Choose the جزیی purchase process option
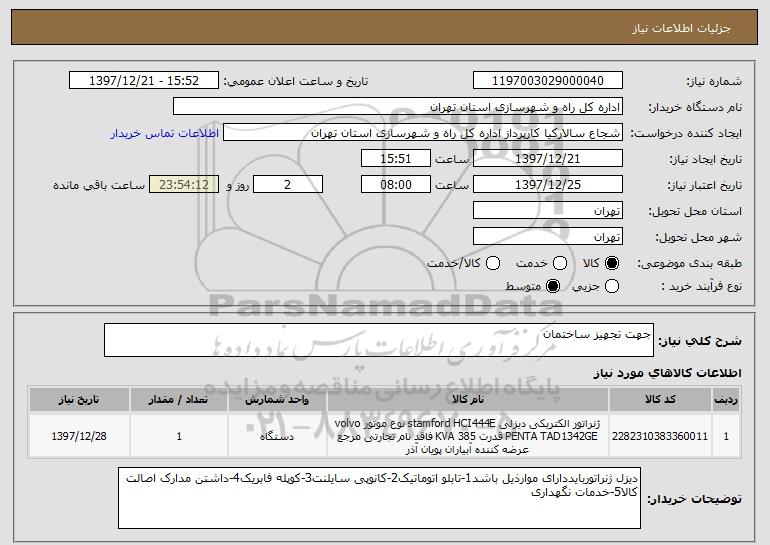This screenshot has width=770, height=545. click(612, 286)
